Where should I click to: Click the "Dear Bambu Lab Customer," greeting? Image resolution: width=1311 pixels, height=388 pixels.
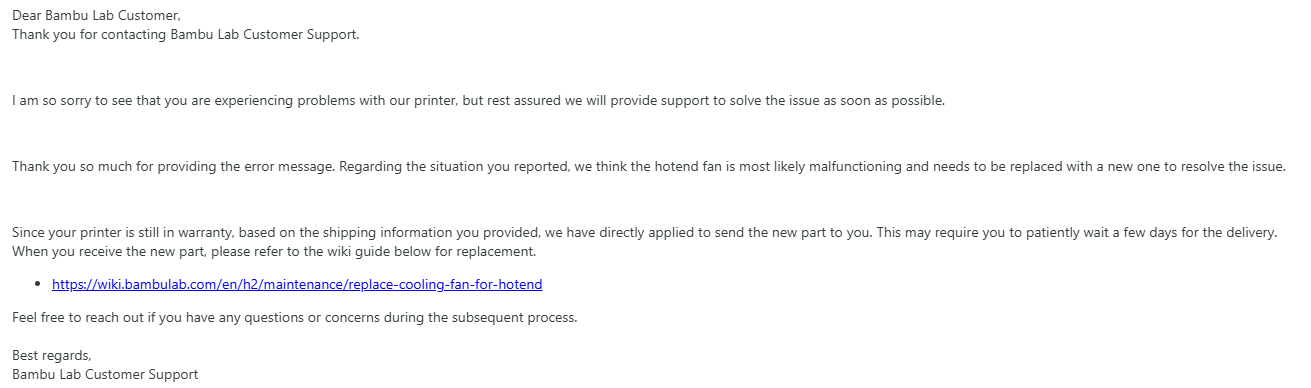point(83,16)
